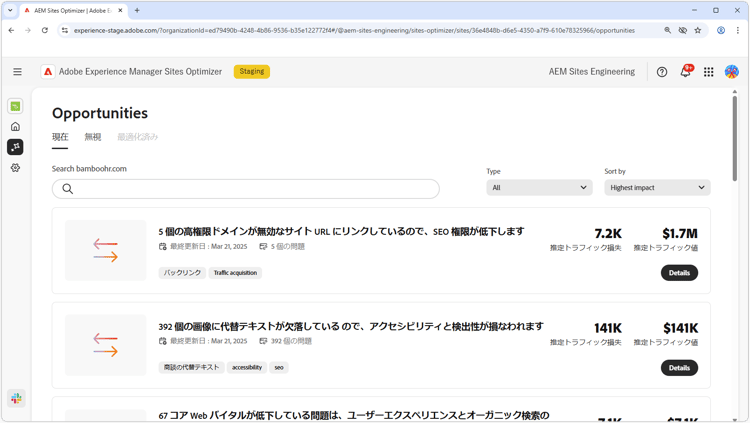Click the Opportunities page heading
Viewport: 750px width, 423px height.
(x=100, y=113)
